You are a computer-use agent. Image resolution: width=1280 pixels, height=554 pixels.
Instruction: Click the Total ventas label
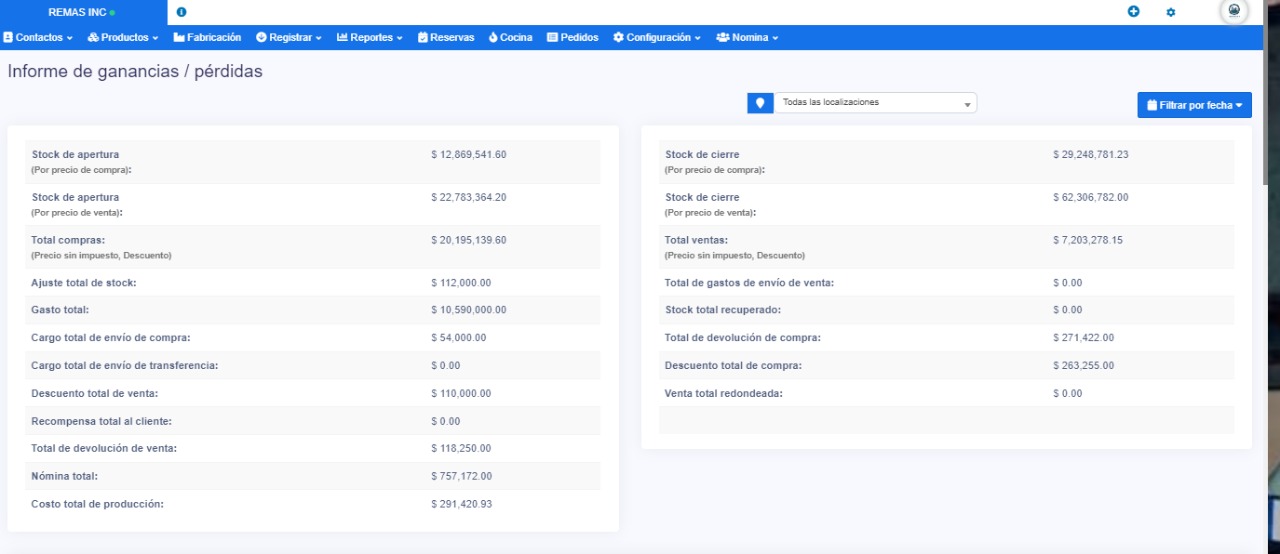(x=697, y=240)
